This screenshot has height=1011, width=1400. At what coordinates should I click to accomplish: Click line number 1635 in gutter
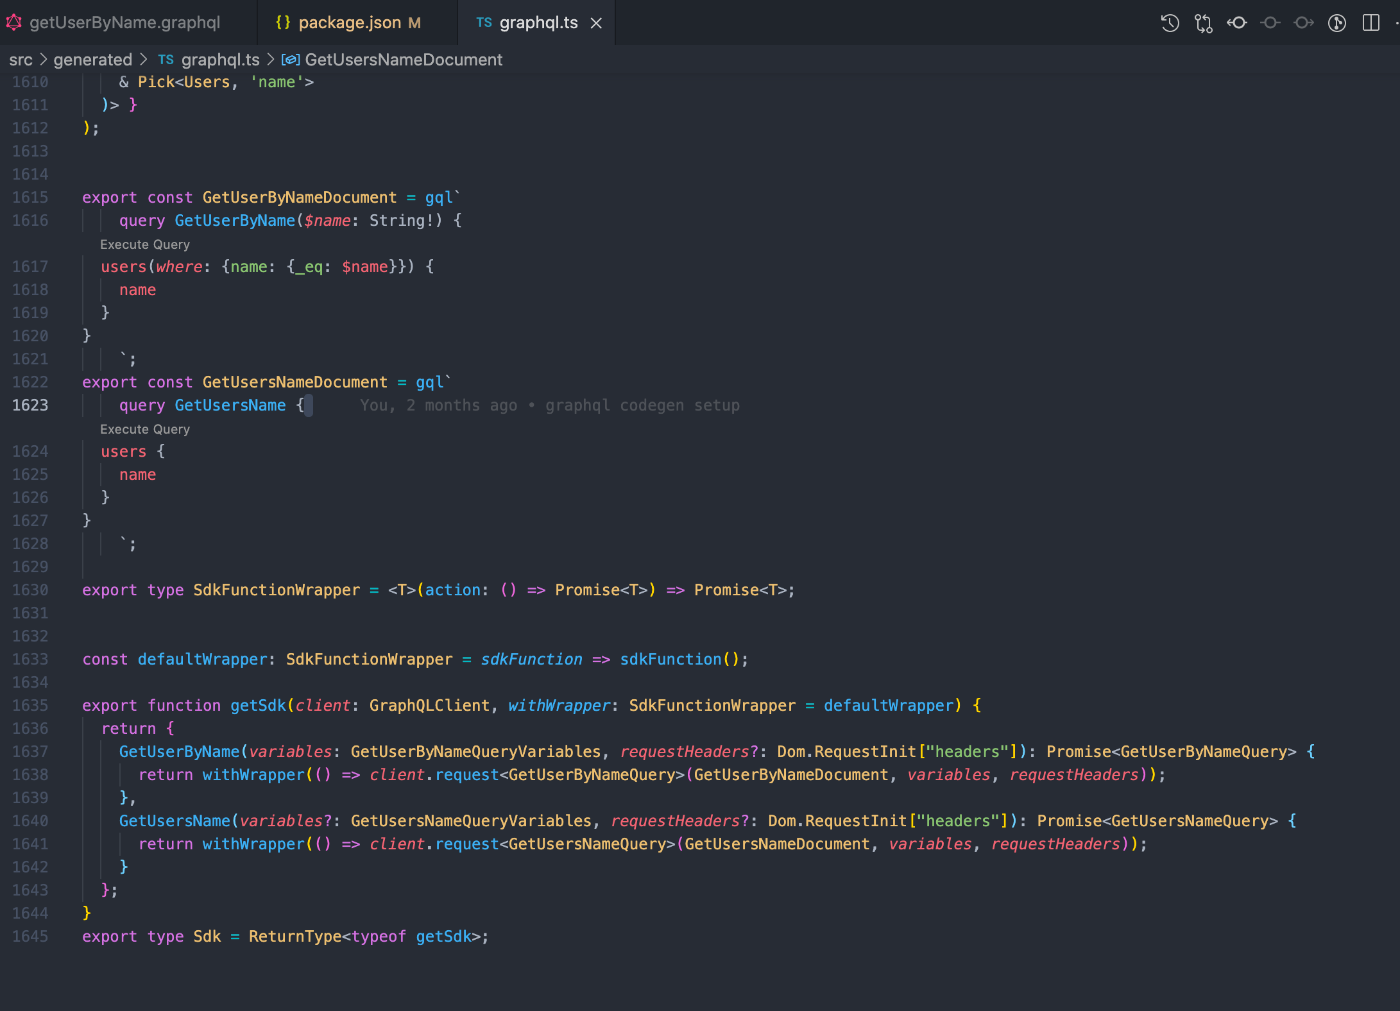click(30, 705)
